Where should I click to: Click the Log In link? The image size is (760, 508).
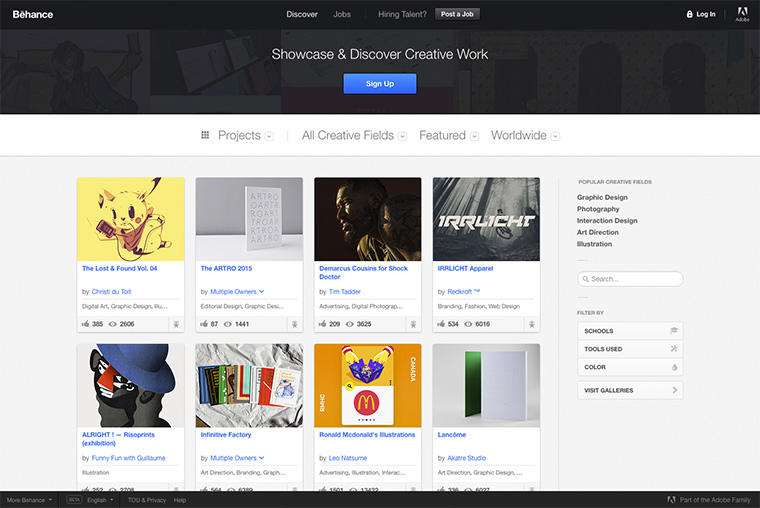[706, 14]
